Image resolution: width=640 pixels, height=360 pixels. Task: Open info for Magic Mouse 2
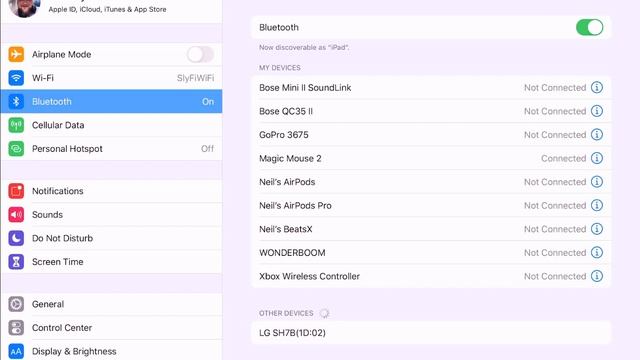pos(597,158)
